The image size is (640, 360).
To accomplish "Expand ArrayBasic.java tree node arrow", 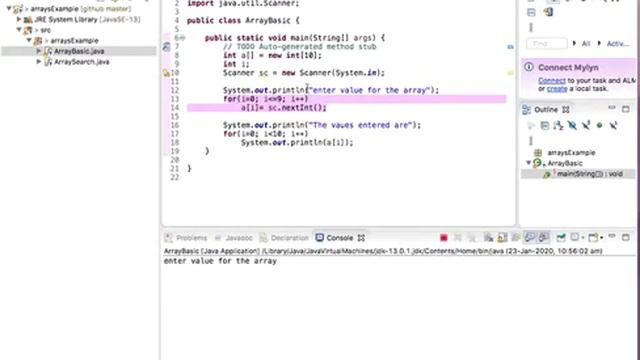I will (x=39, y=51).
